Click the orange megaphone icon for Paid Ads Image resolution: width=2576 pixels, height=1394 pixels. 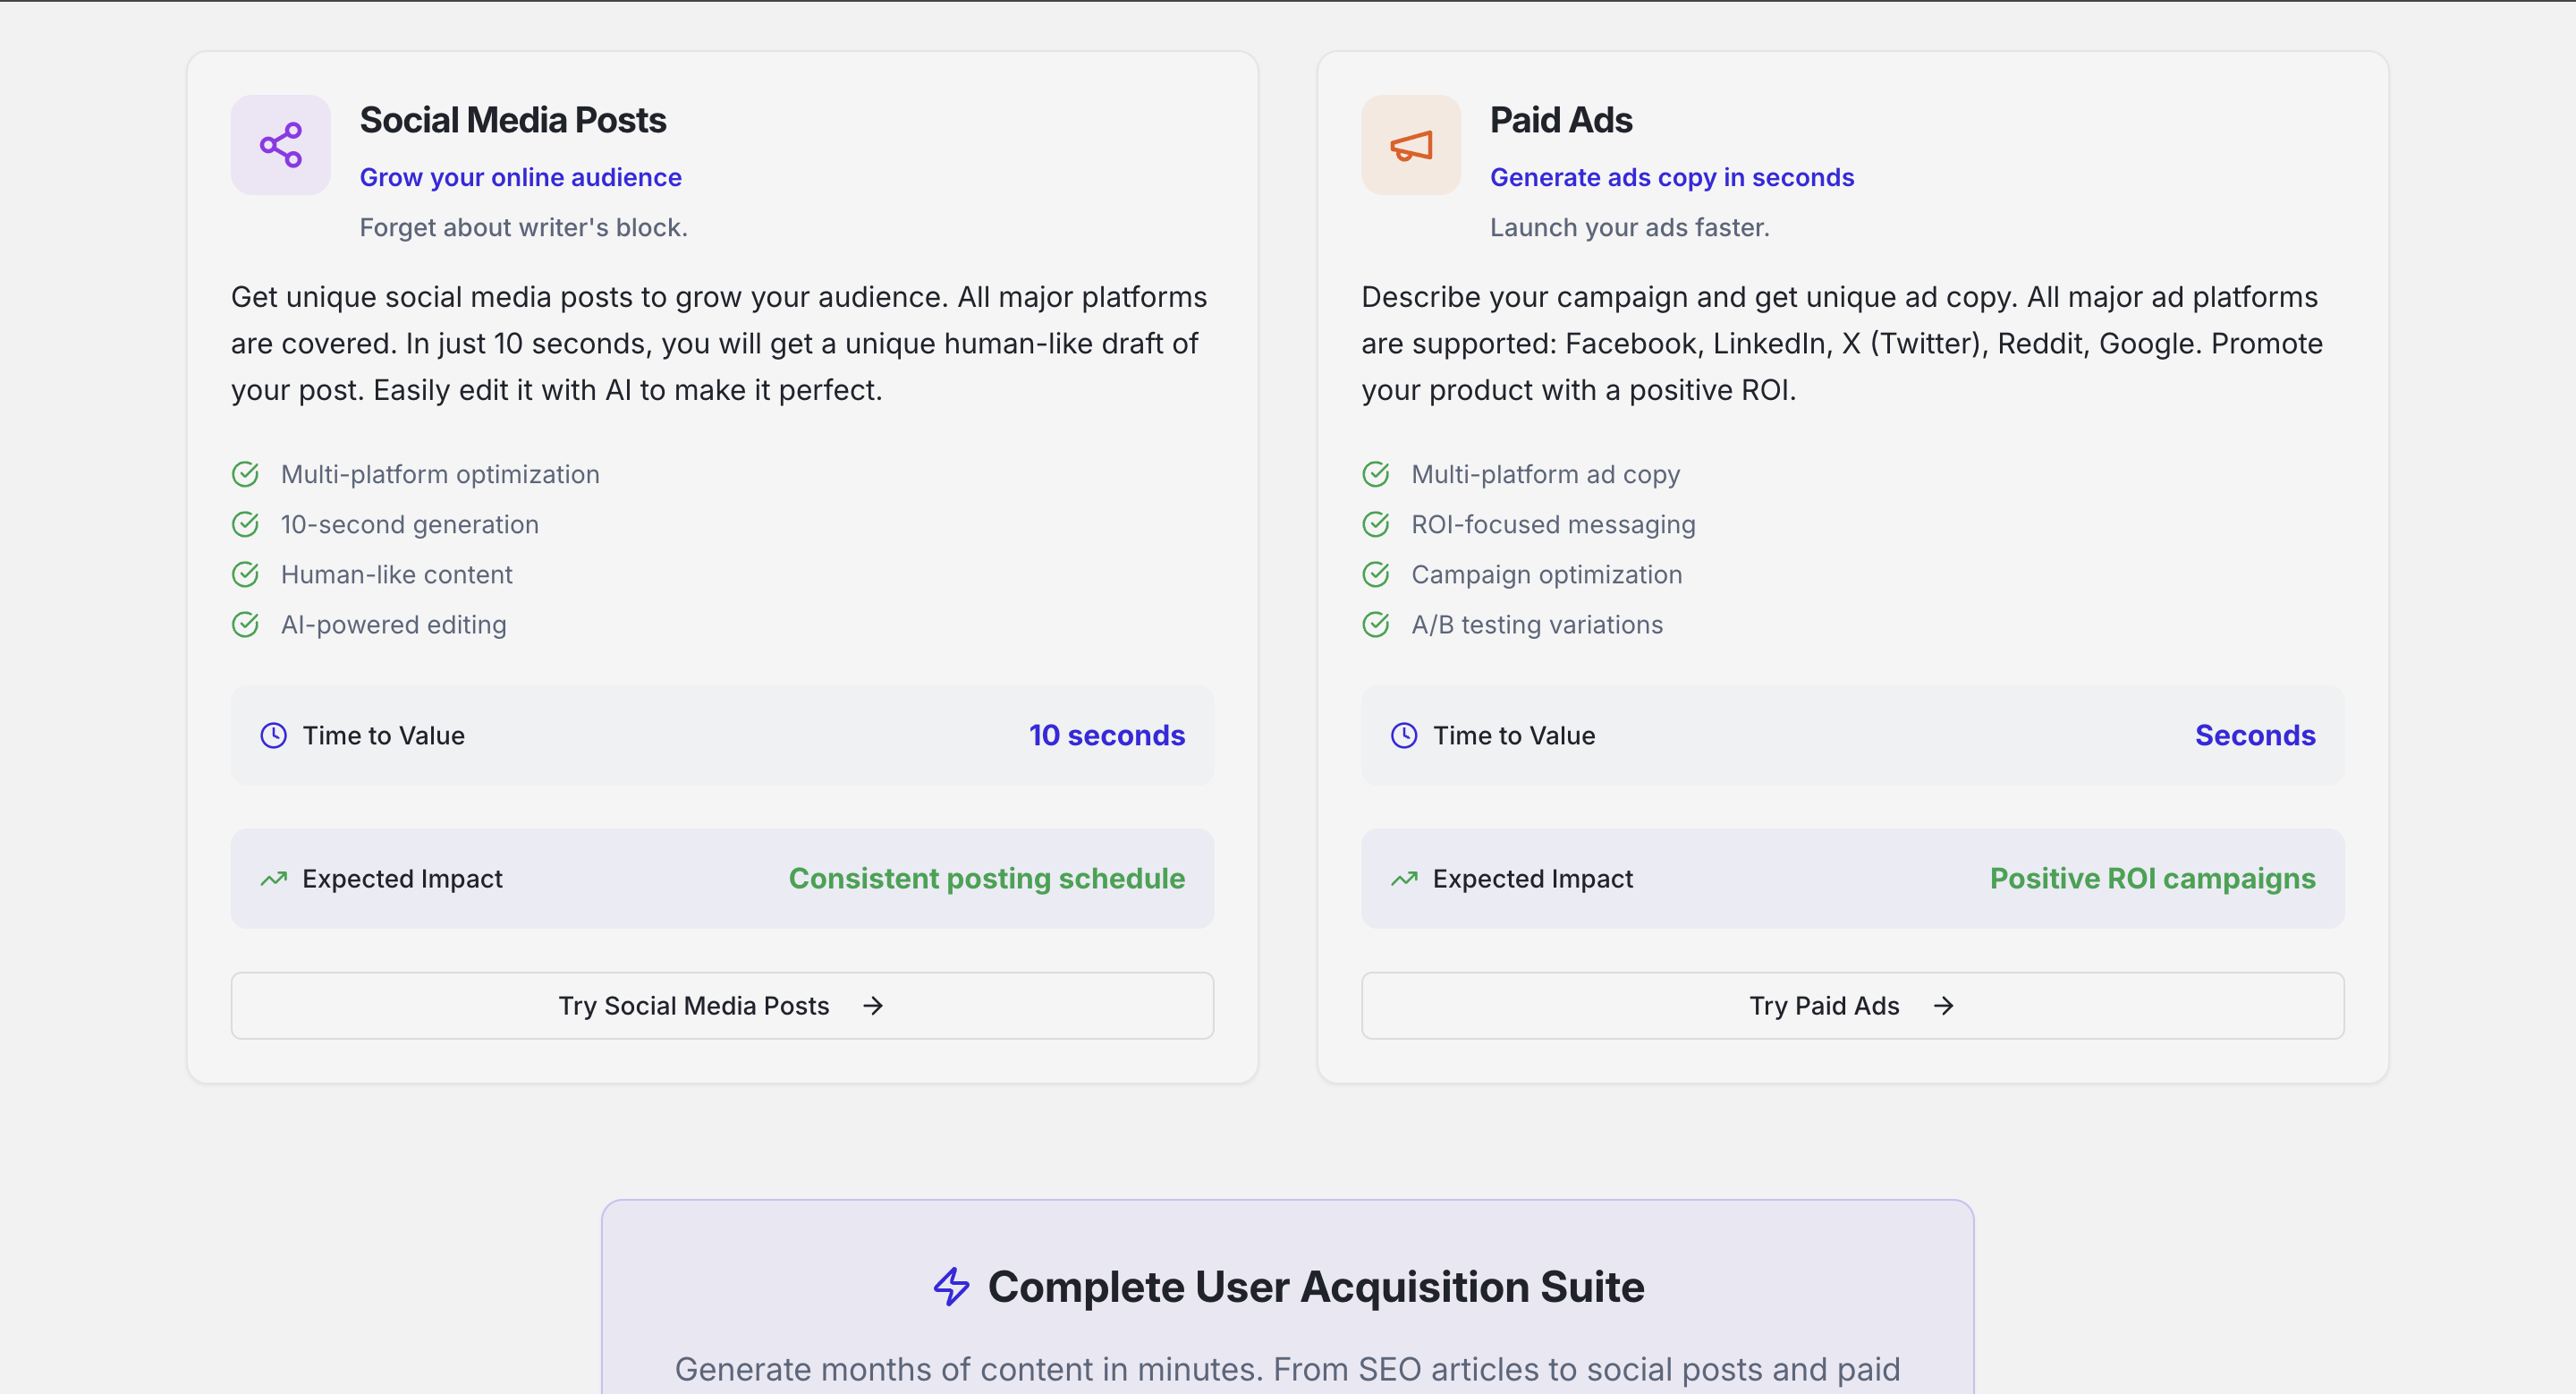point(1410,146)
